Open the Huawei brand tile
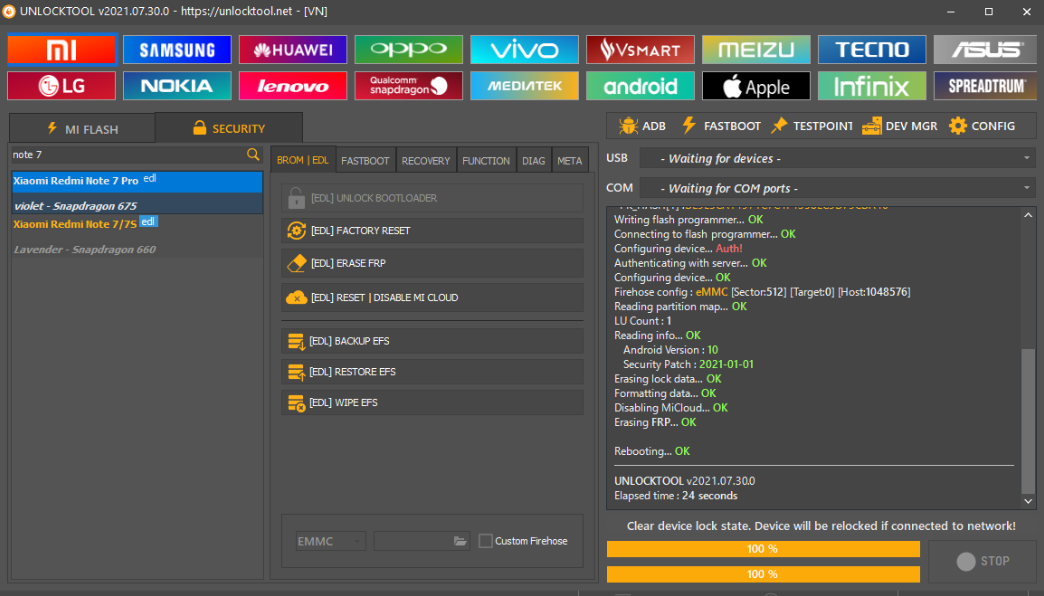 pos(293,49)
